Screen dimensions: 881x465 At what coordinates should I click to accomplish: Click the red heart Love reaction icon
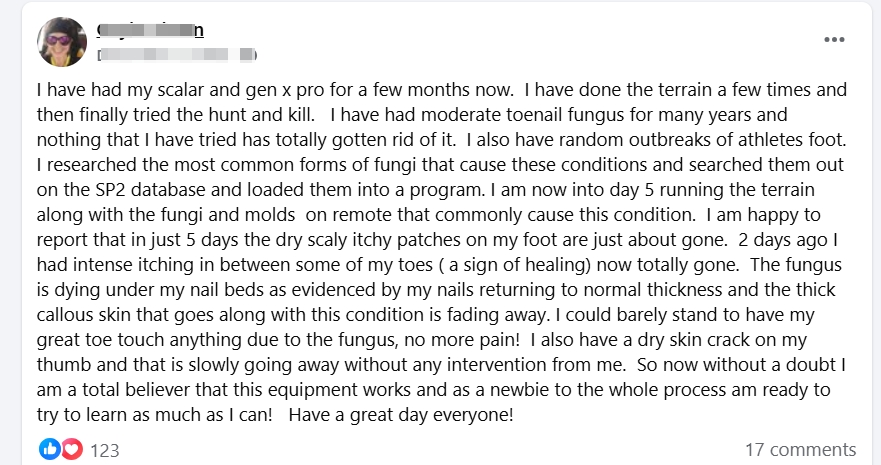click(71, 449)
